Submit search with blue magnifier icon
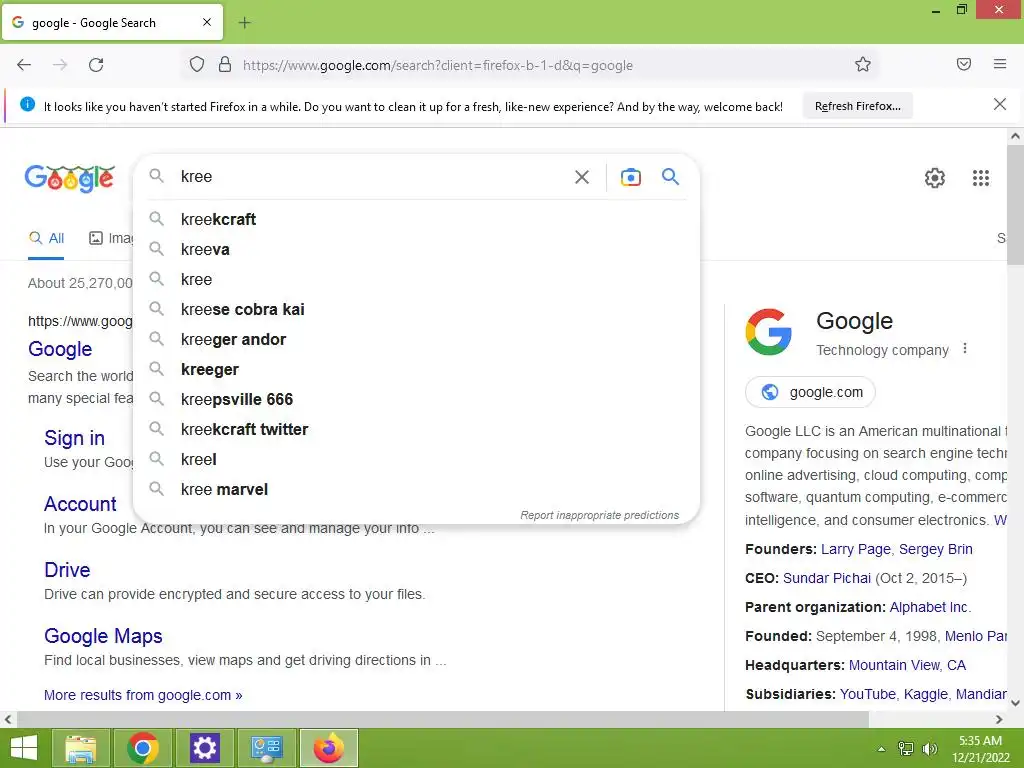The height and width of the screenshot is (768, 1024). pos(670,176)
